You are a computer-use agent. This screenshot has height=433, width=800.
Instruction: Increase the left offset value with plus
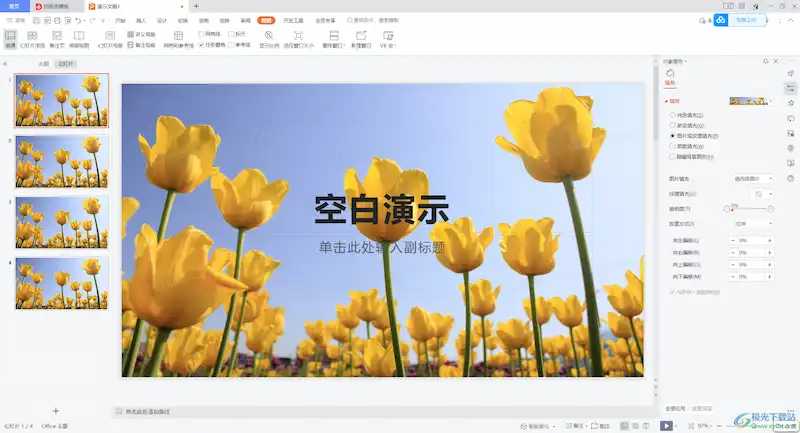(769, 240)
